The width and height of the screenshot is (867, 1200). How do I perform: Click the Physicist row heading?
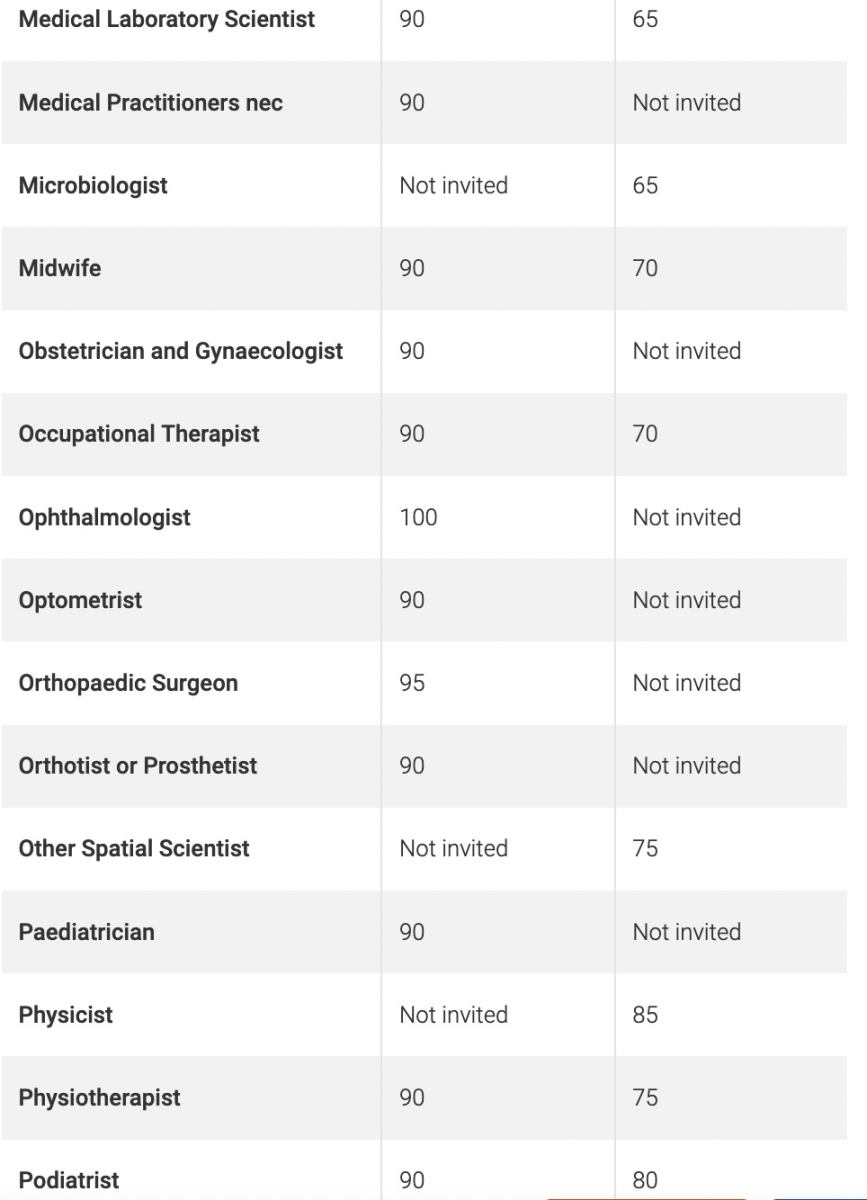66,1015
